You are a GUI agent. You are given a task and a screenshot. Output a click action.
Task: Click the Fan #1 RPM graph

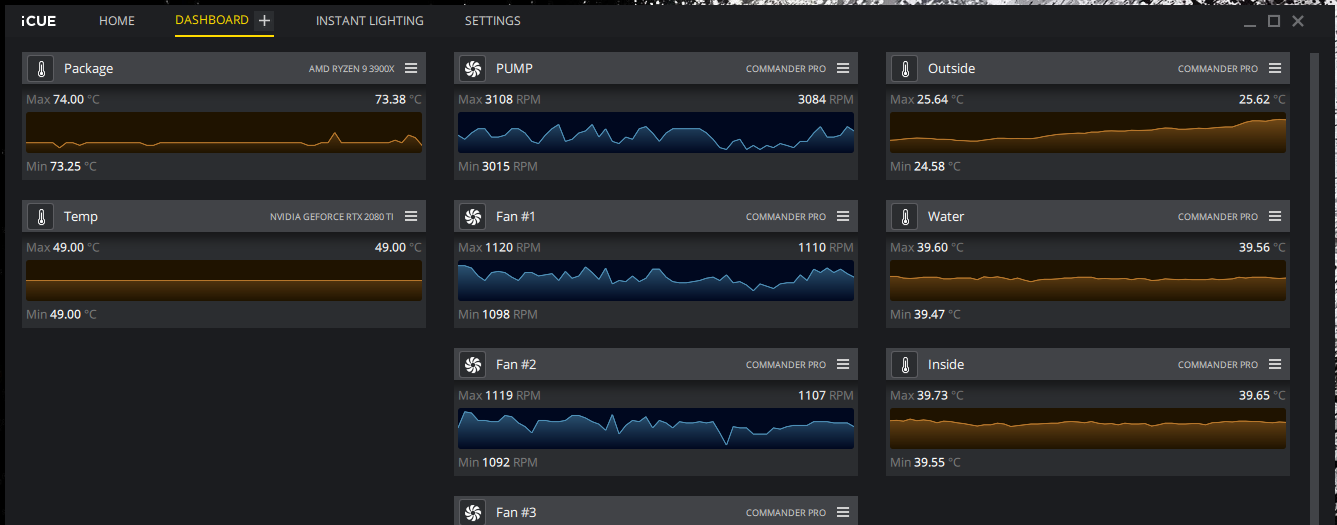[656, 280]
